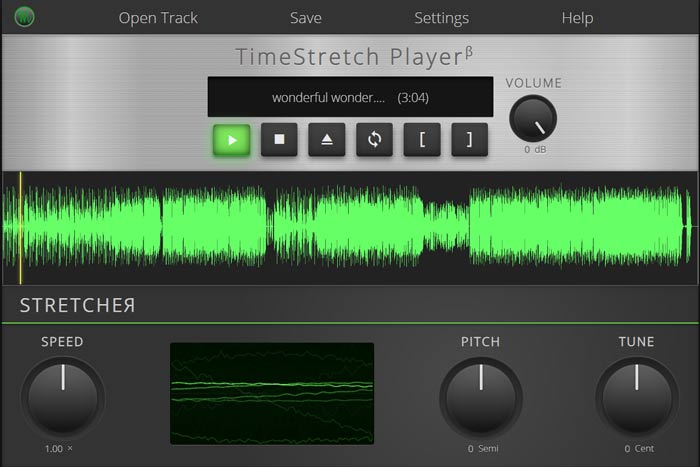Open the Settings menu

(x=441, y=18)
